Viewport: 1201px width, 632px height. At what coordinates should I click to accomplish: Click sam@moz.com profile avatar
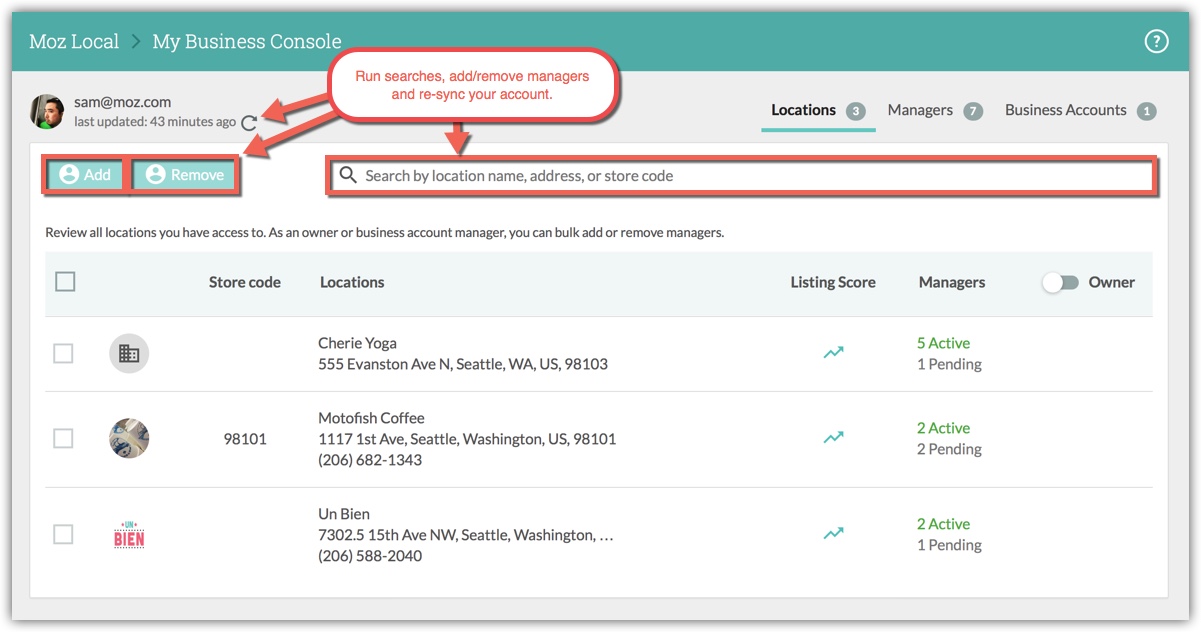47,111
